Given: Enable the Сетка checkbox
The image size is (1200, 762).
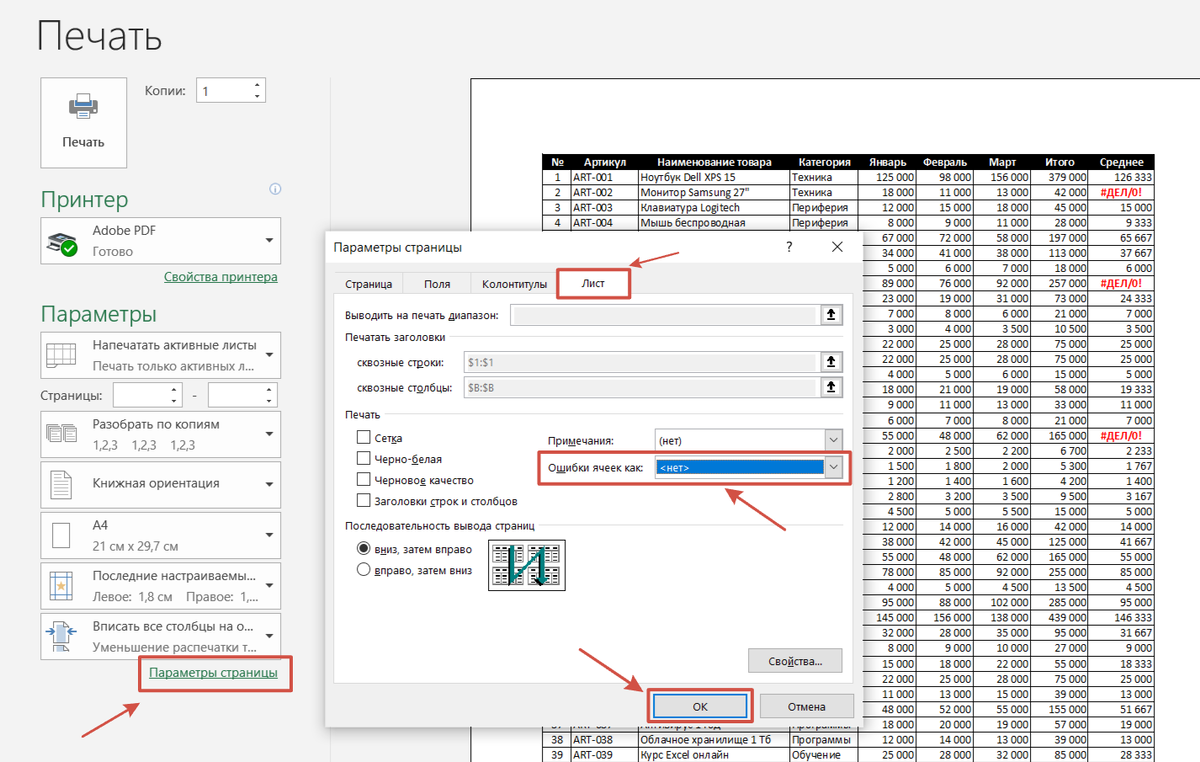Looking at the screenshot, I should coord(364,438).
